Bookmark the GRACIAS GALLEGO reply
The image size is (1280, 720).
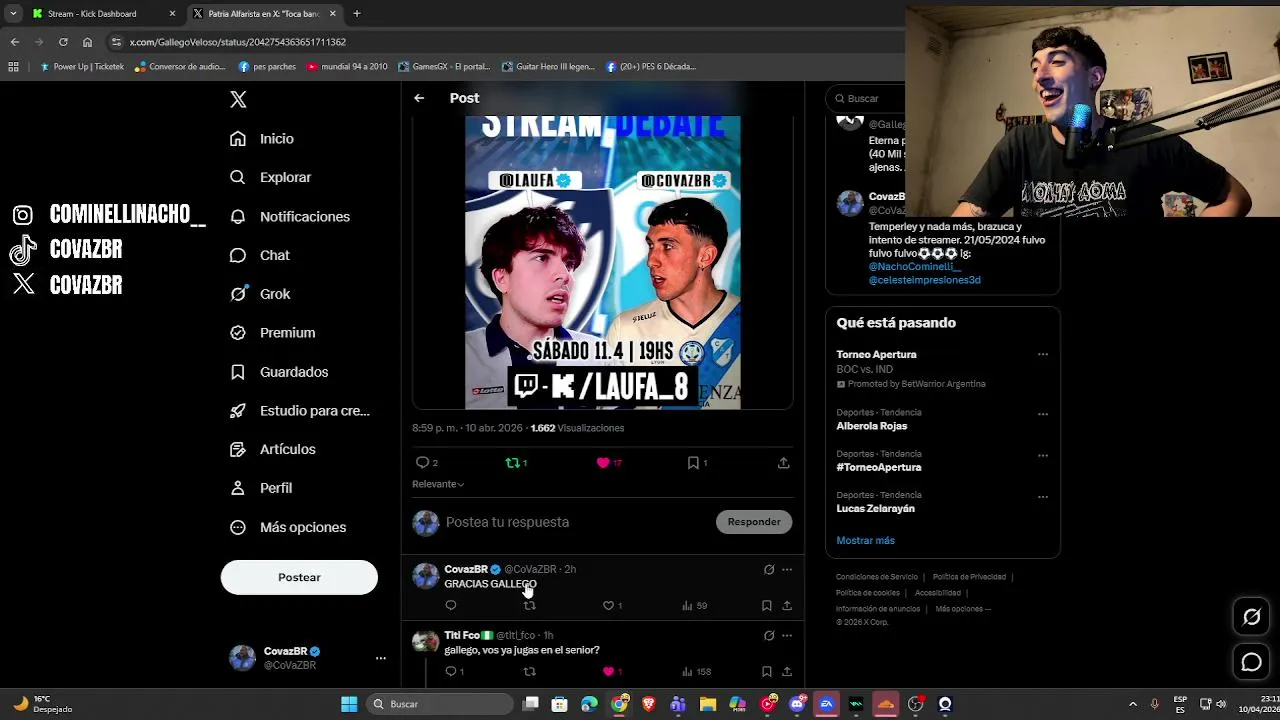pos(766,605)
